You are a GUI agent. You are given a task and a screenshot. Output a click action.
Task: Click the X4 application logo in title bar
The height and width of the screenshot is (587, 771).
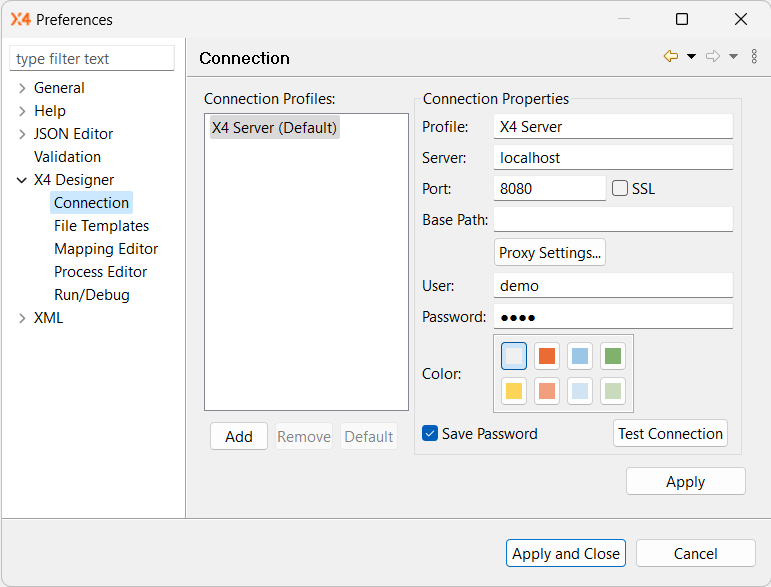pos(20,19)
